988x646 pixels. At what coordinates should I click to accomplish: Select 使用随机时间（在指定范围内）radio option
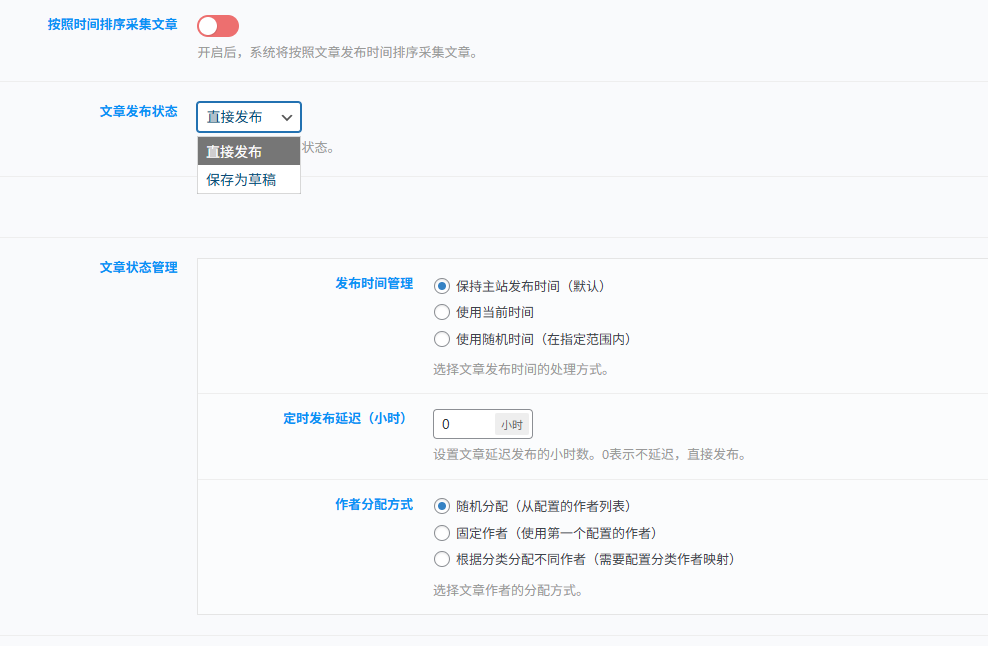(x=442, y=339)
